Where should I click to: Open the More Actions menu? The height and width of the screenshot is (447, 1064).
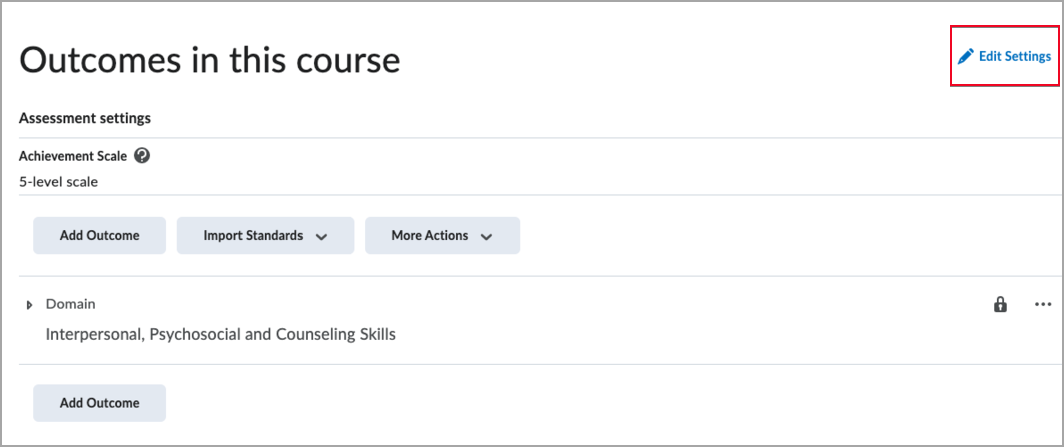[x=442, y=236]
